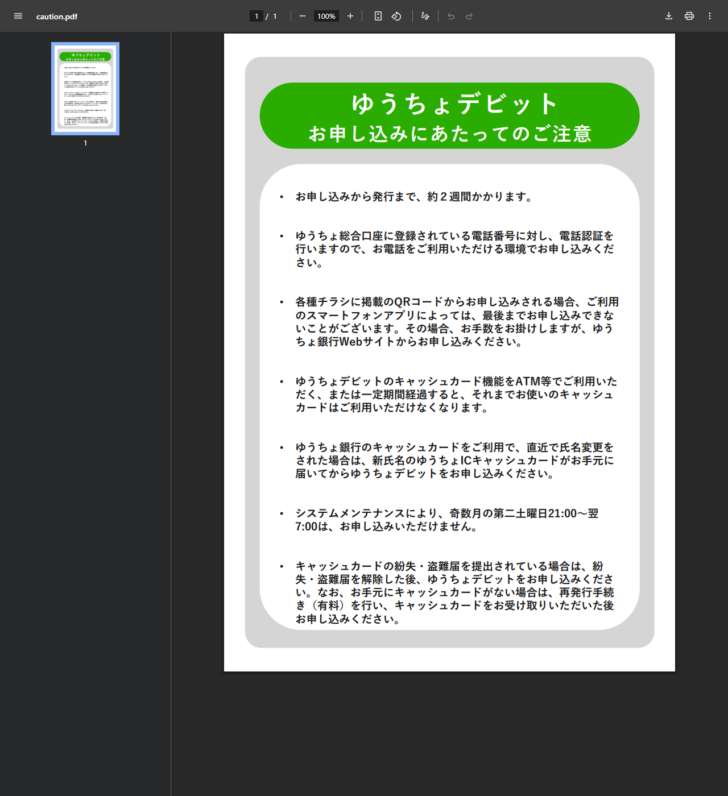Click the page number input field
This screenshot has height=796, width=728.
(256, 16)
